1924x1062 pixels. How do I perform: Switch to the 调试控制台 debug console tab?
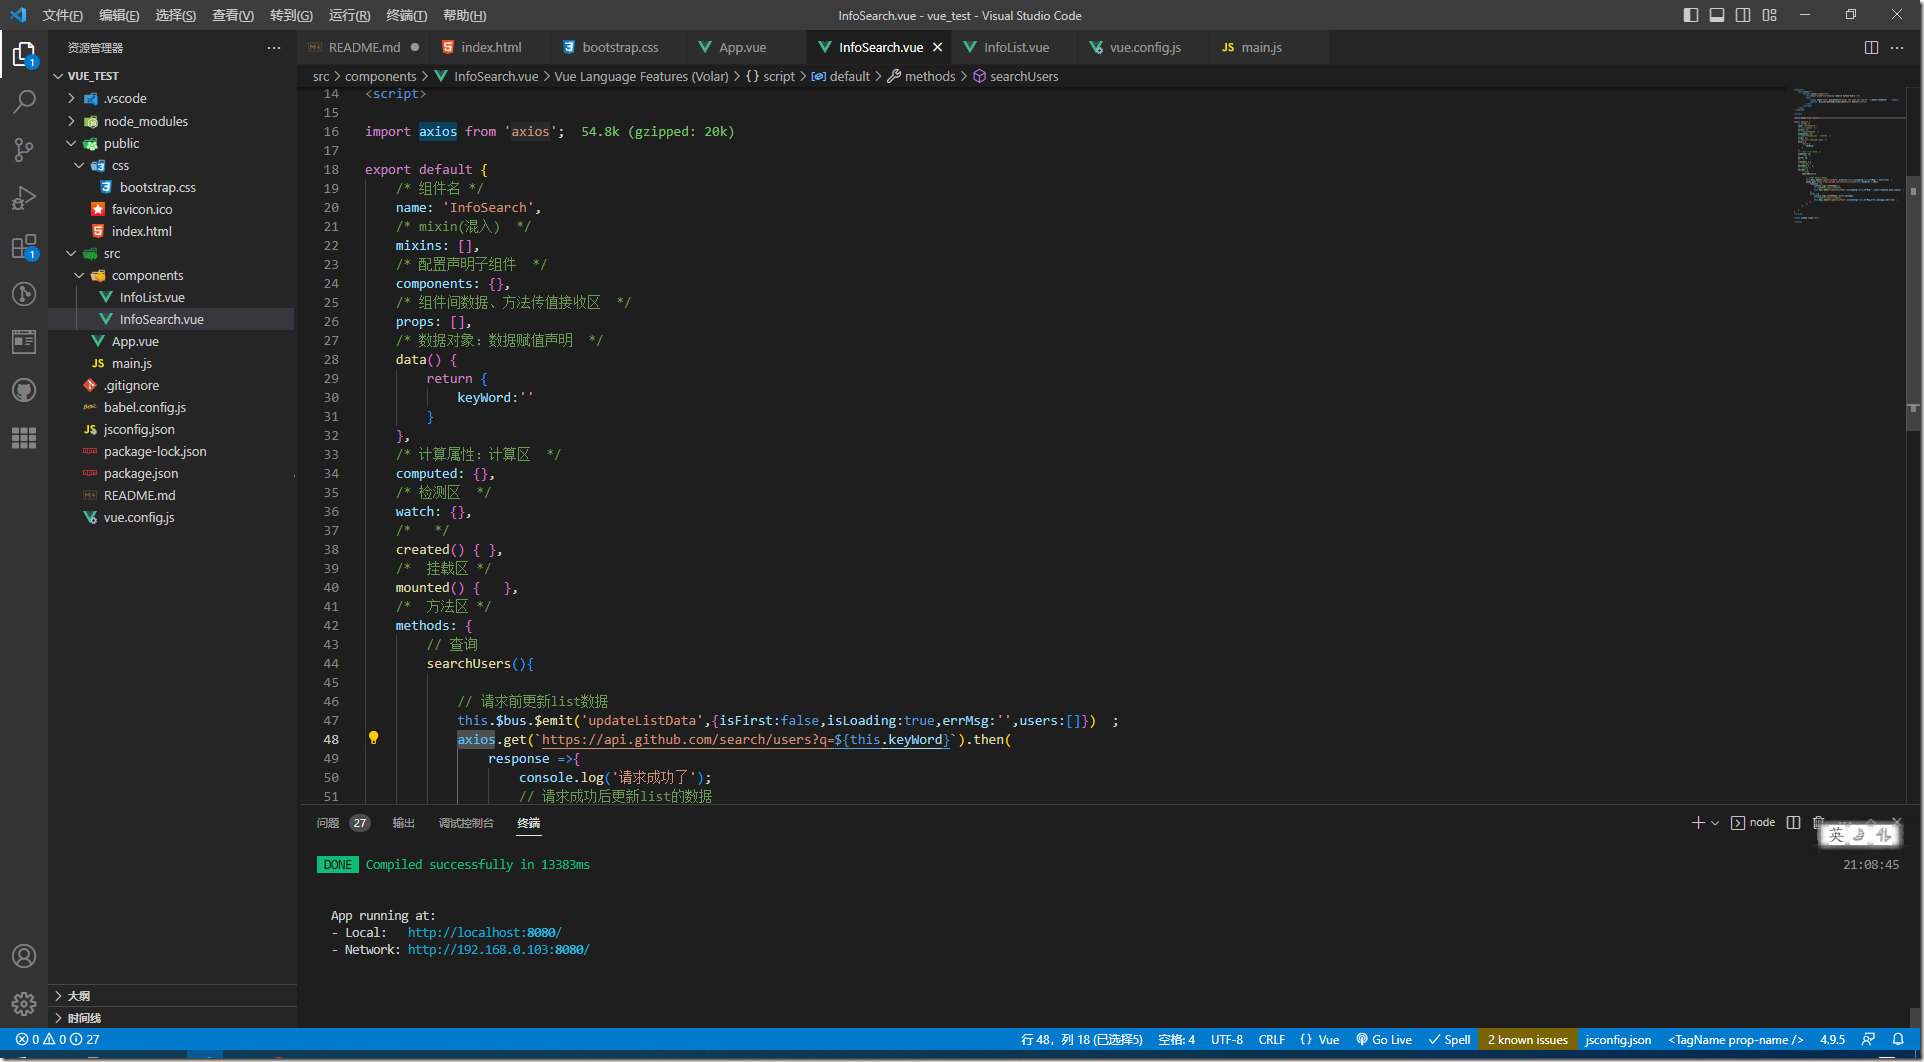tap(466, 823)
